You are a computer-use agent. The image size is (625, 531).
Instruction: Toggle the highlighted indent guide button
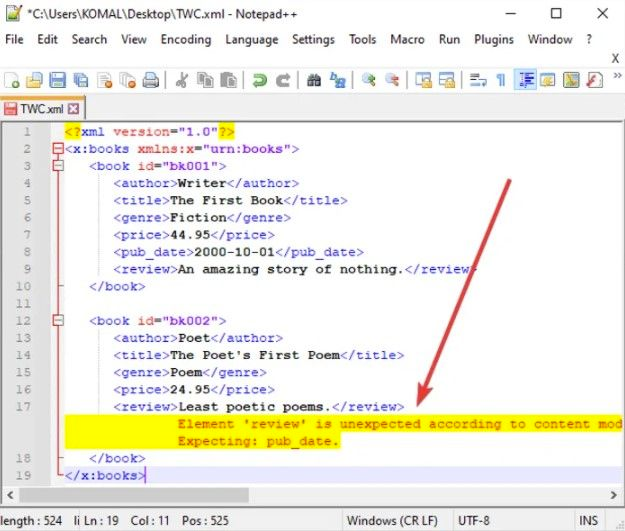click(x=525, y=80)
